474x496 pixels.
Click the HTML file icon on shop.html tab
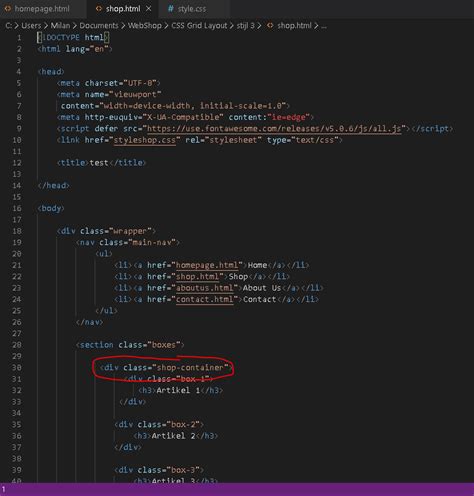click(99, 9)
